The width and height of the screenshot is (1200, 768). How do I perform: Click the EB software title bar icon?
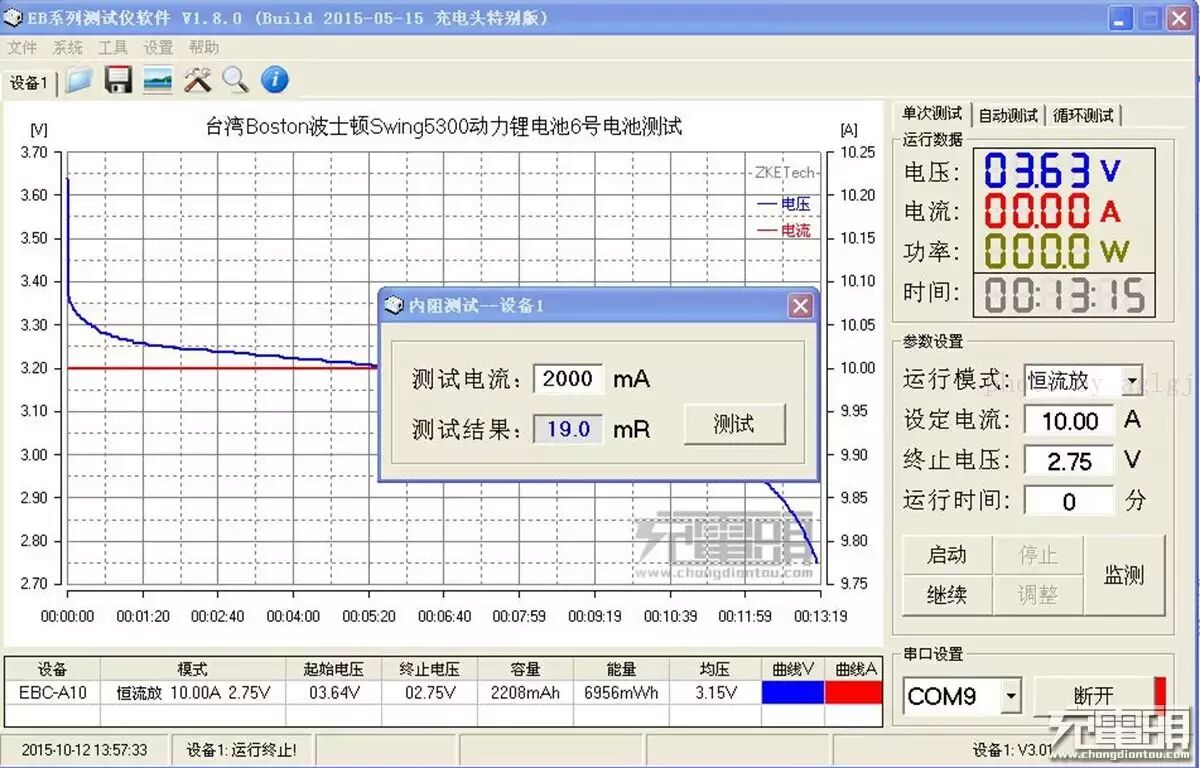click(13, 19)
